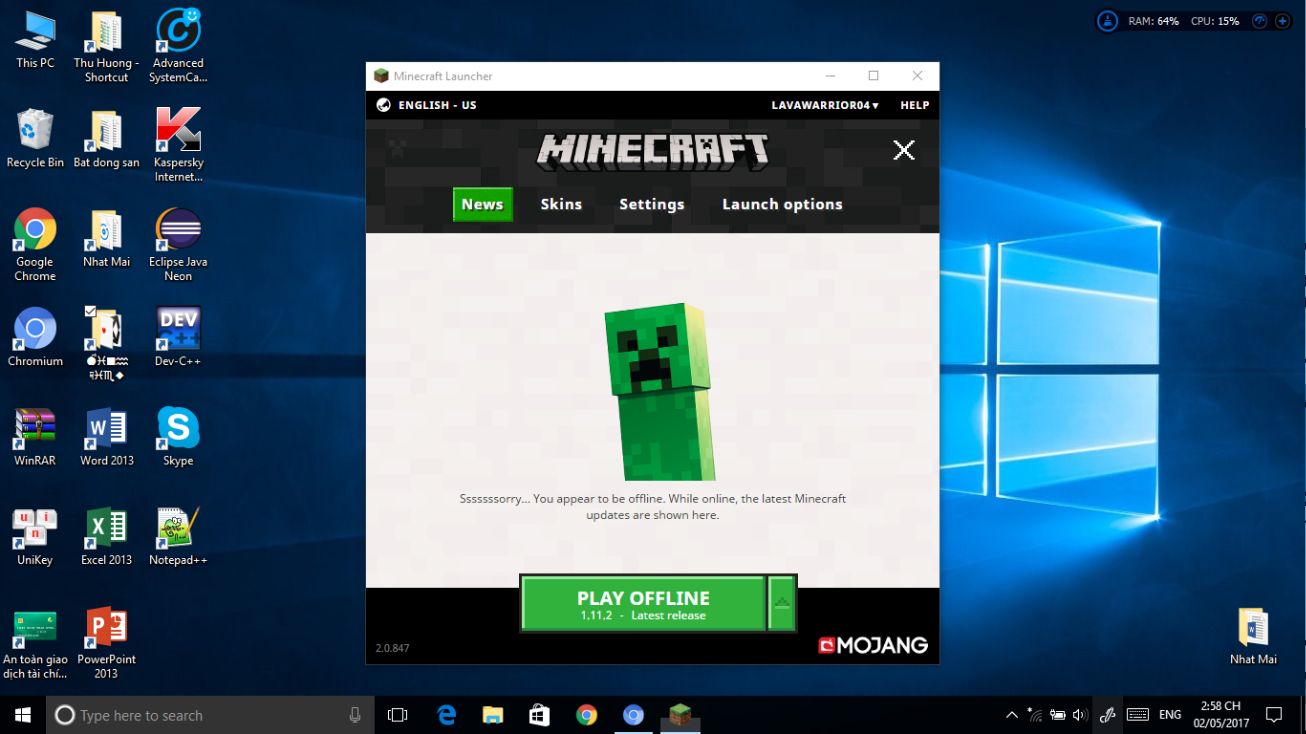Click the Minecraft Launcher title bar icon
1306x734 pixels.
tap(381, 76)
